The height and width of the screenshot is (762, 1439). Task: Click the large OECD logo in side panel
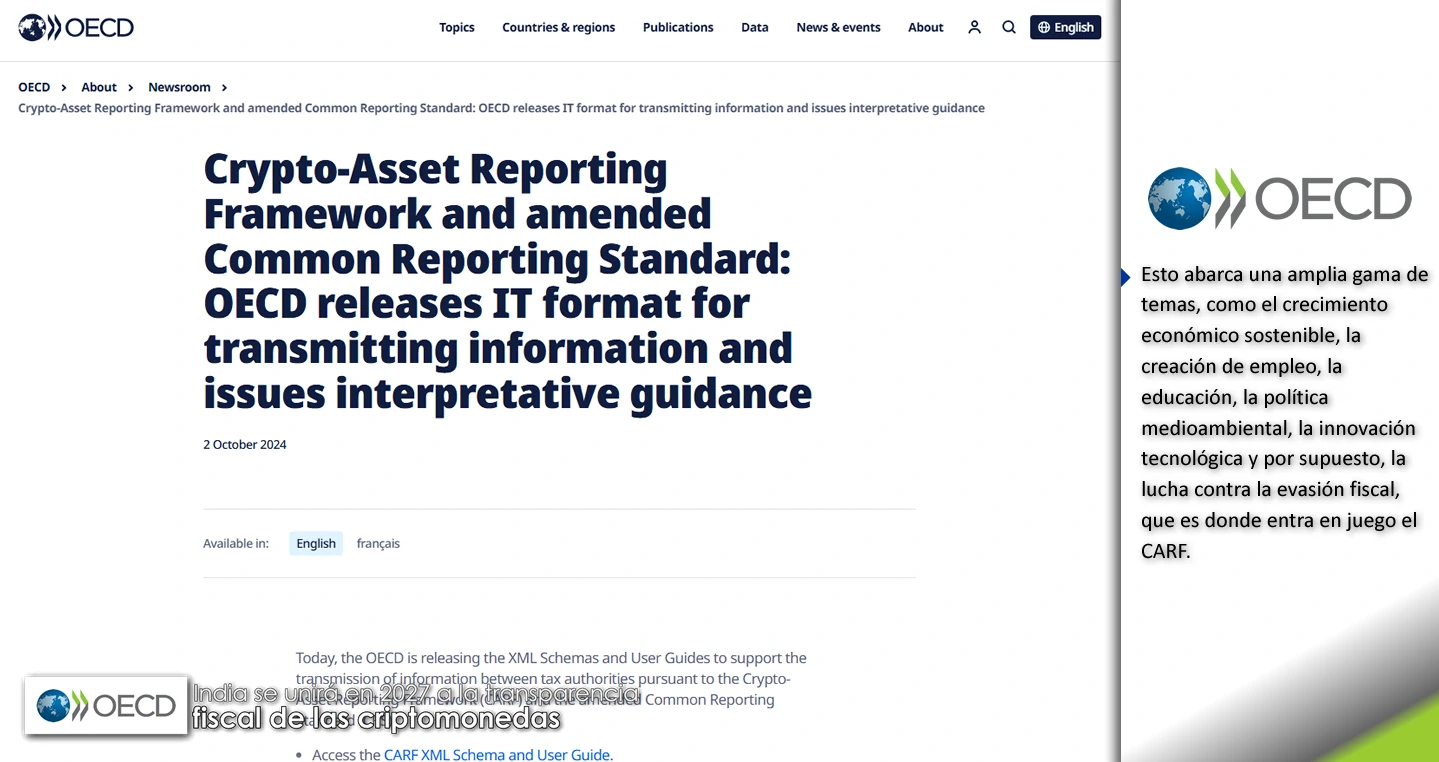(x=1279, y=198)
